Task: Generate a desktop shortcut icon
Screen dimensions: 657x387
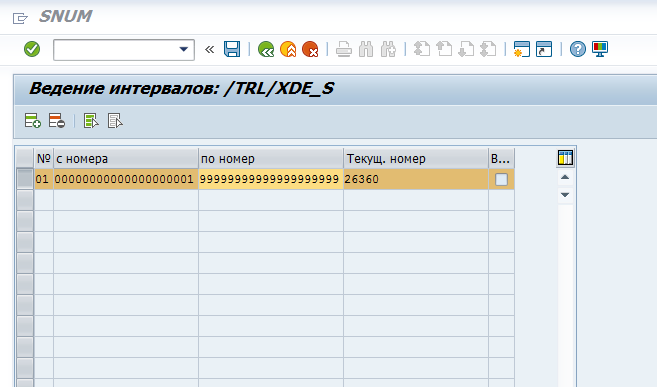Action: click(544, 49)
